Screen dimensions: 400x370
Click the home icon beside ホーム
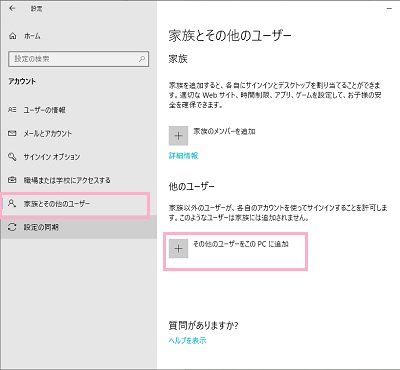13,36
